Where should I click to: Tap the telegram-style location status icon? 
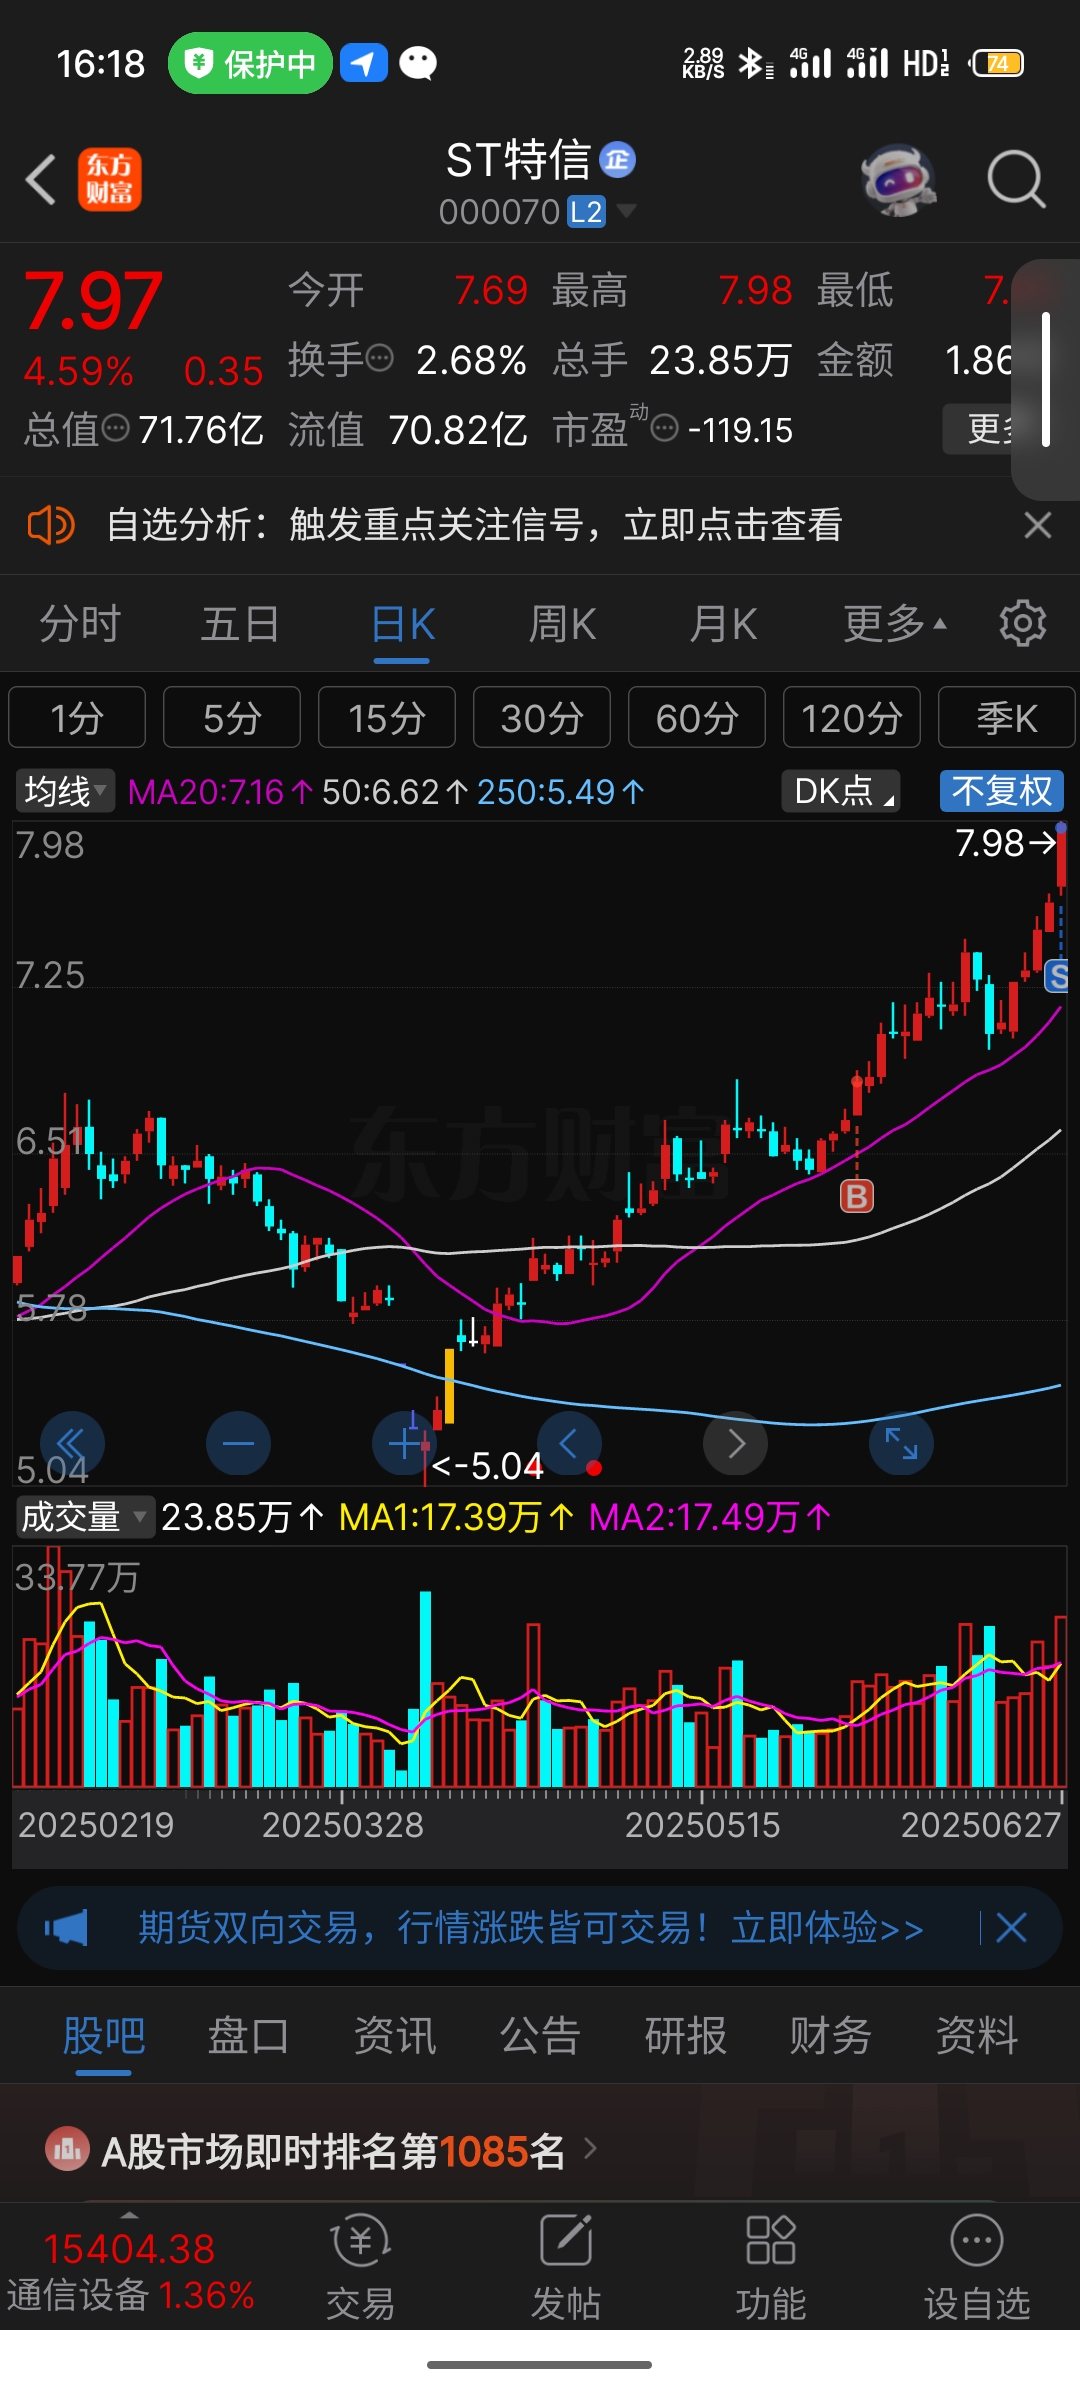[363, 63]
